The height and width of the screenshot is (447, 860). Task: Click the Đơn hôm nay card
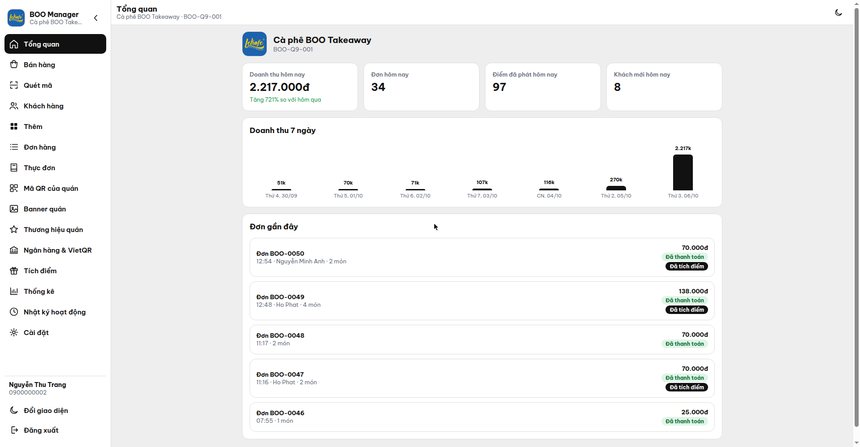point(421,87)
